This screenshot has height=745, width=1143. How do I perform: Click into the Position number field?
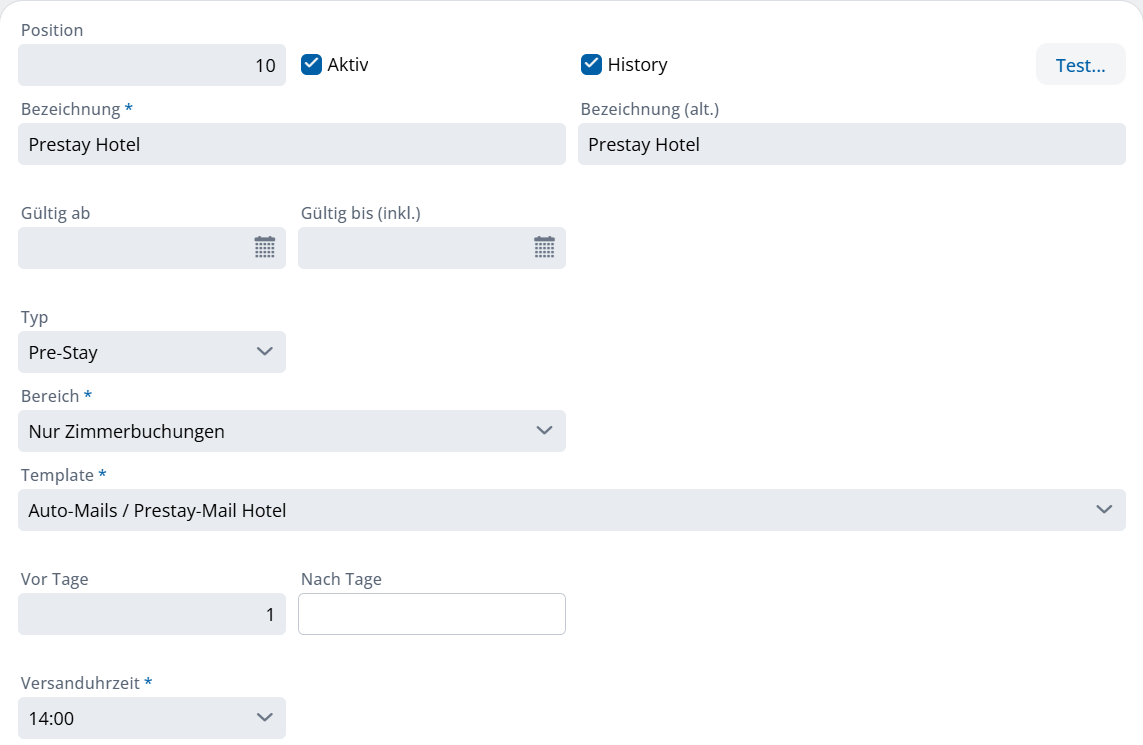pyautogui.click(x=150, y=65)
